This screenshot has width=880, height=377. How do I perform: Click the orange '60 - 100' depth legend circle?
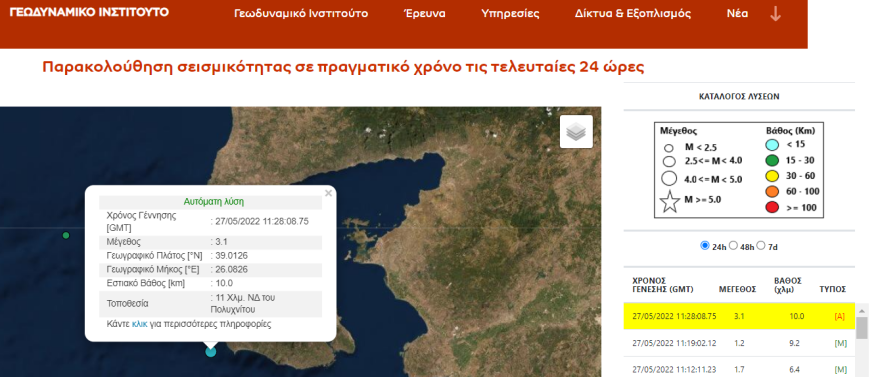[x=773, y=192]
